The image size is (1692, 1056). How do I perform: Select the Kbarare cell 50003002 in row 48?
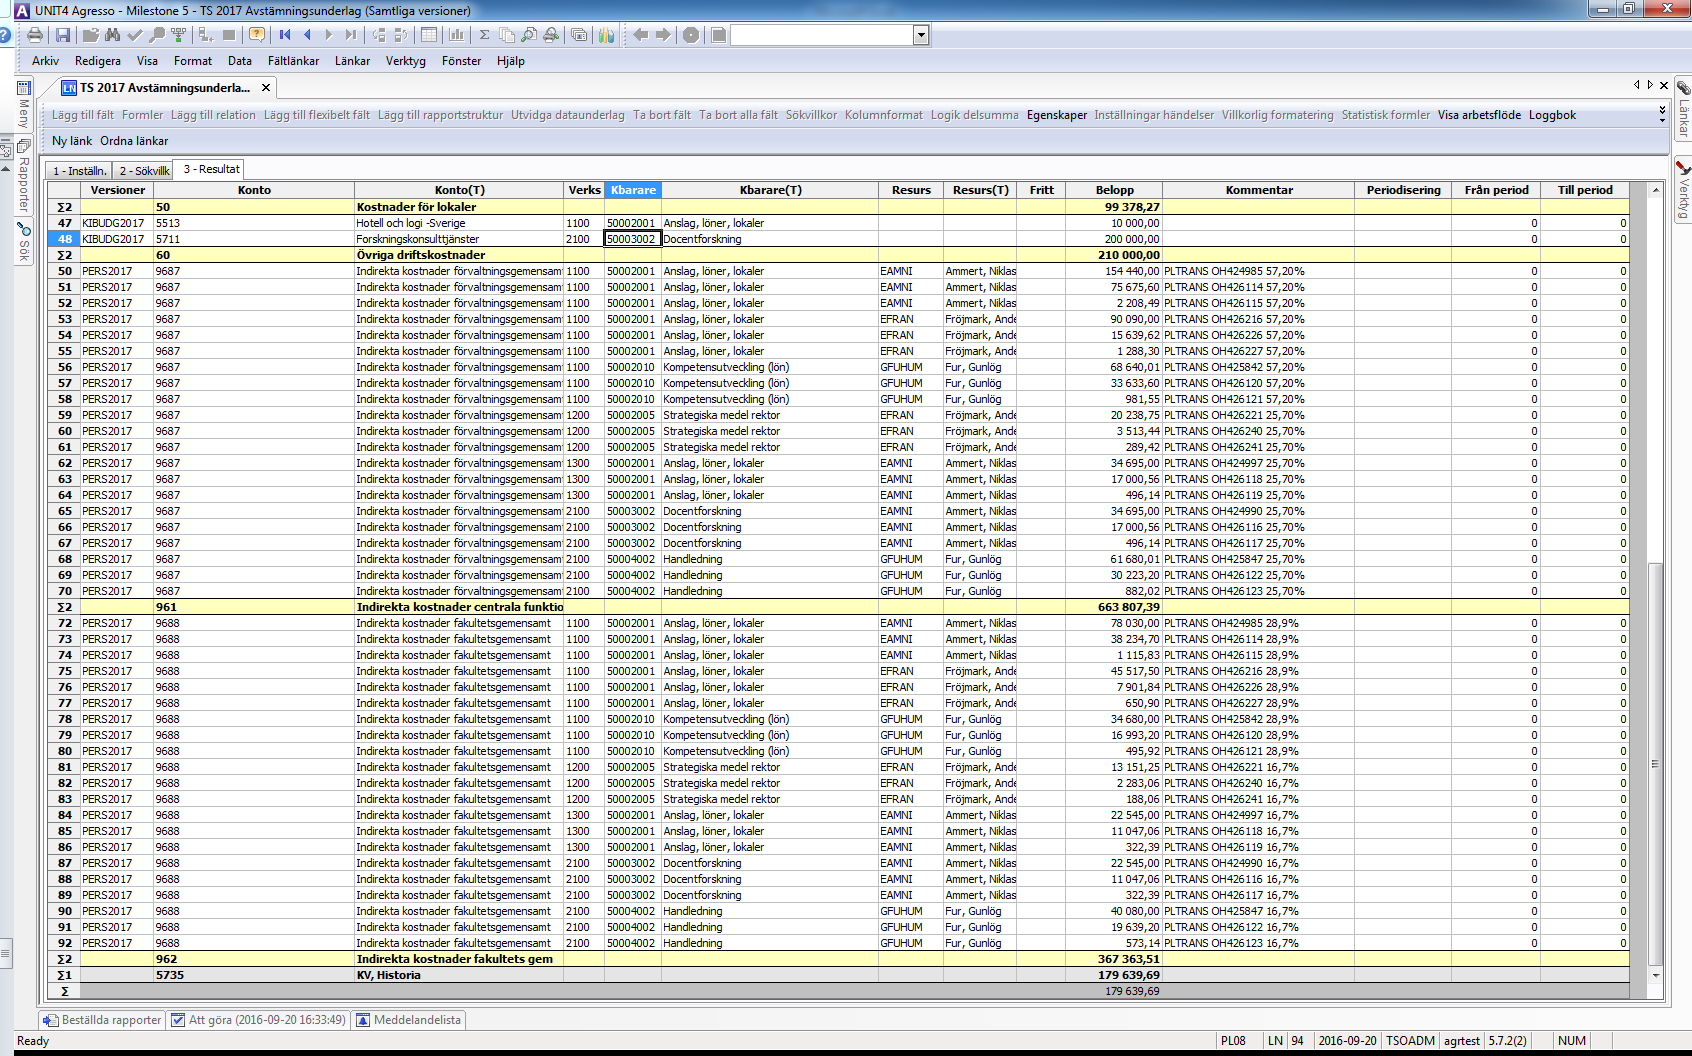click(632, 239)
